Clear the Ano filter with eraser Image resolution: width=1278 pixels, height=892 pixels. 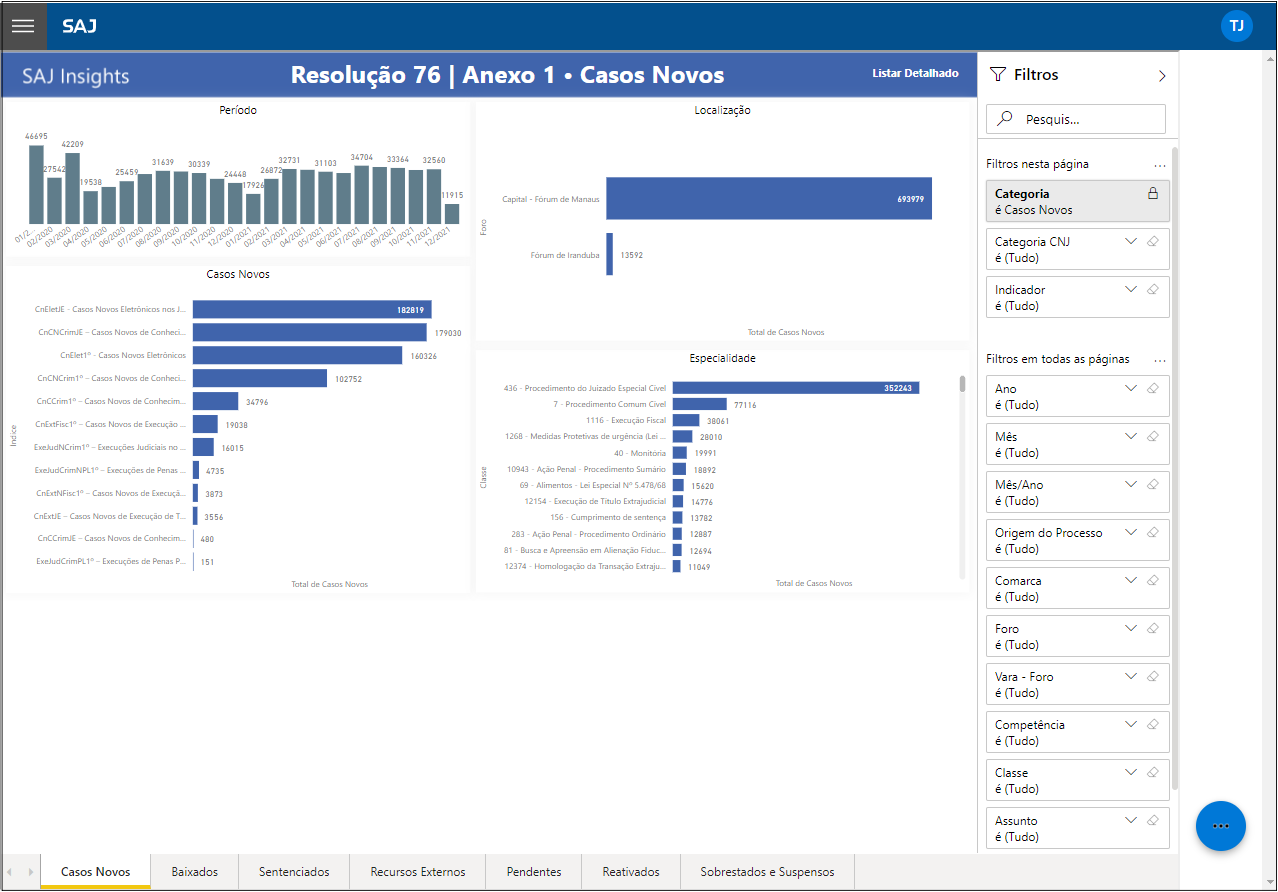pos(1153,388)
